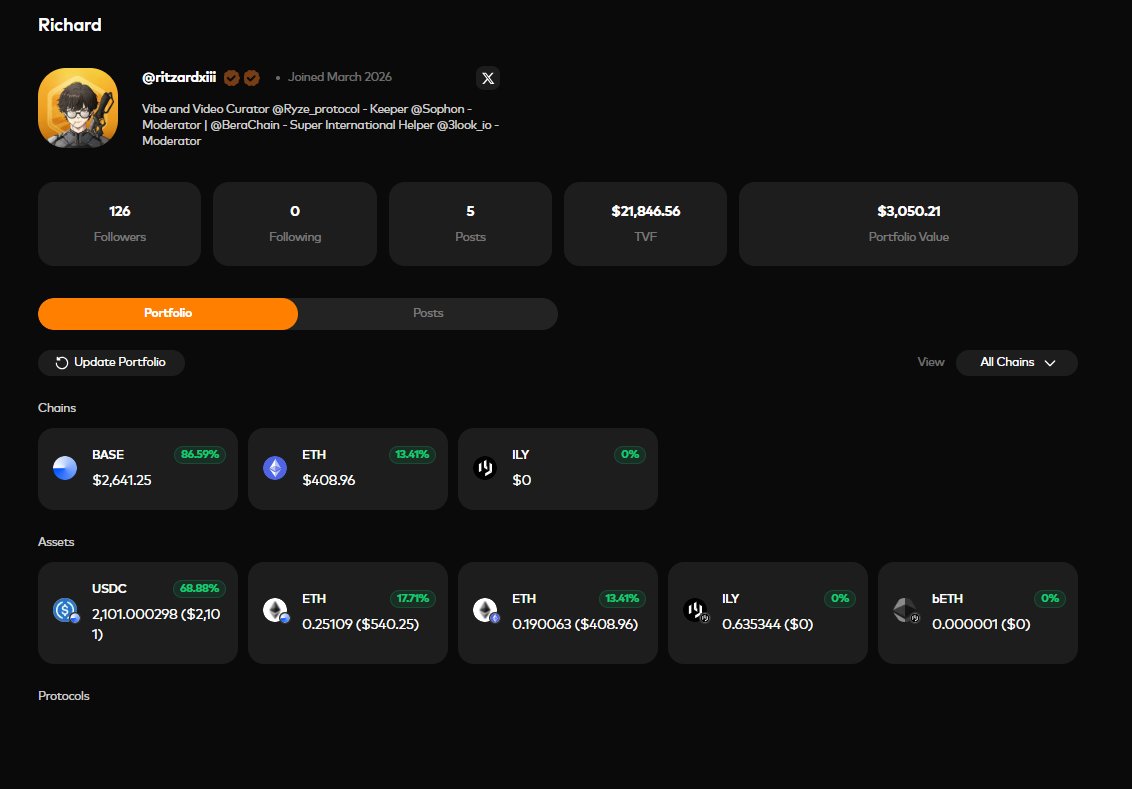Select the Portfolio tab

coord(167,313)
